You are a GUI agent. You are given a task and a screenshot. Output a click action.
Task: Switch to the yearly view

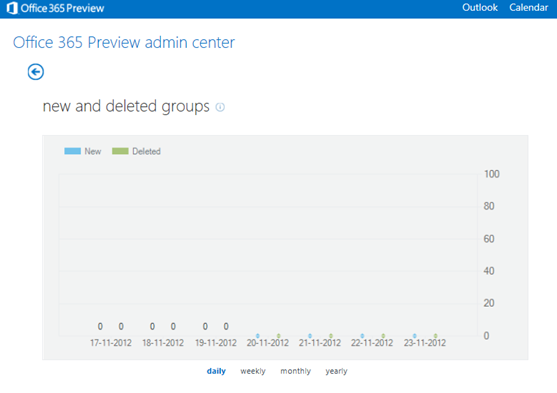(x=336, y=371)
